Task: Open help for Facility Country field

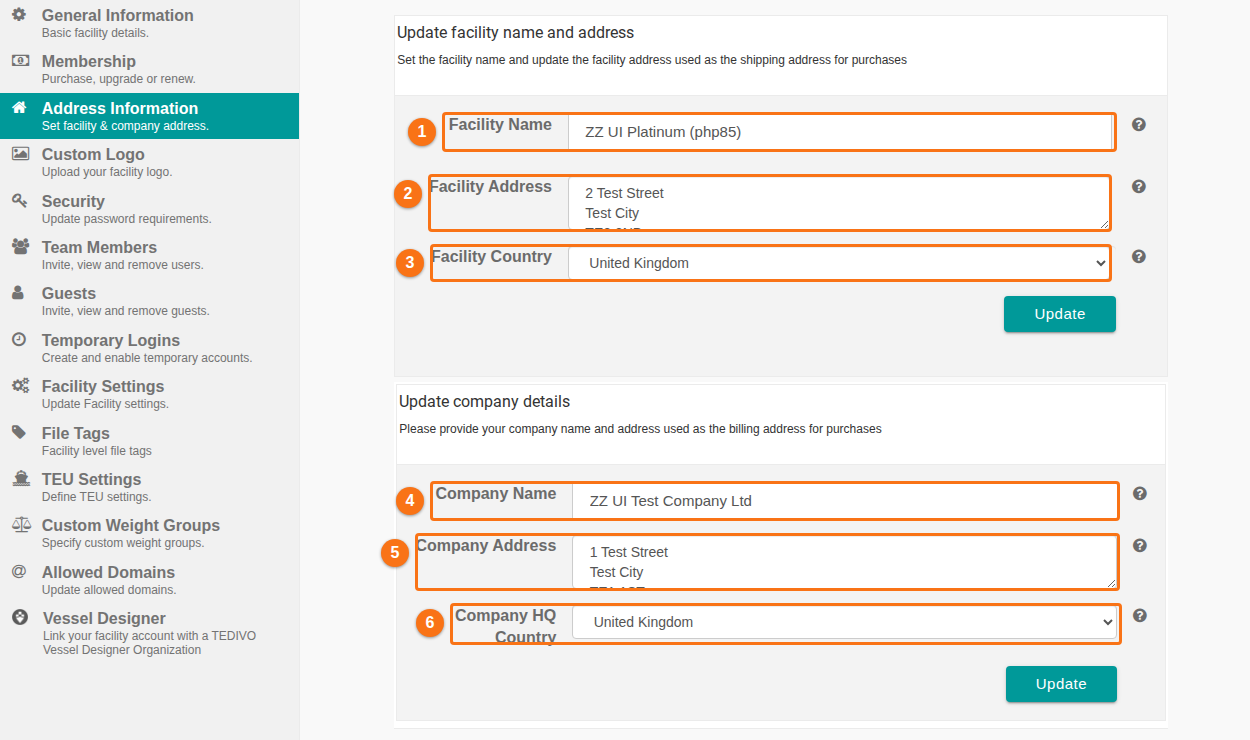Action: click(x=1139, y=257)
